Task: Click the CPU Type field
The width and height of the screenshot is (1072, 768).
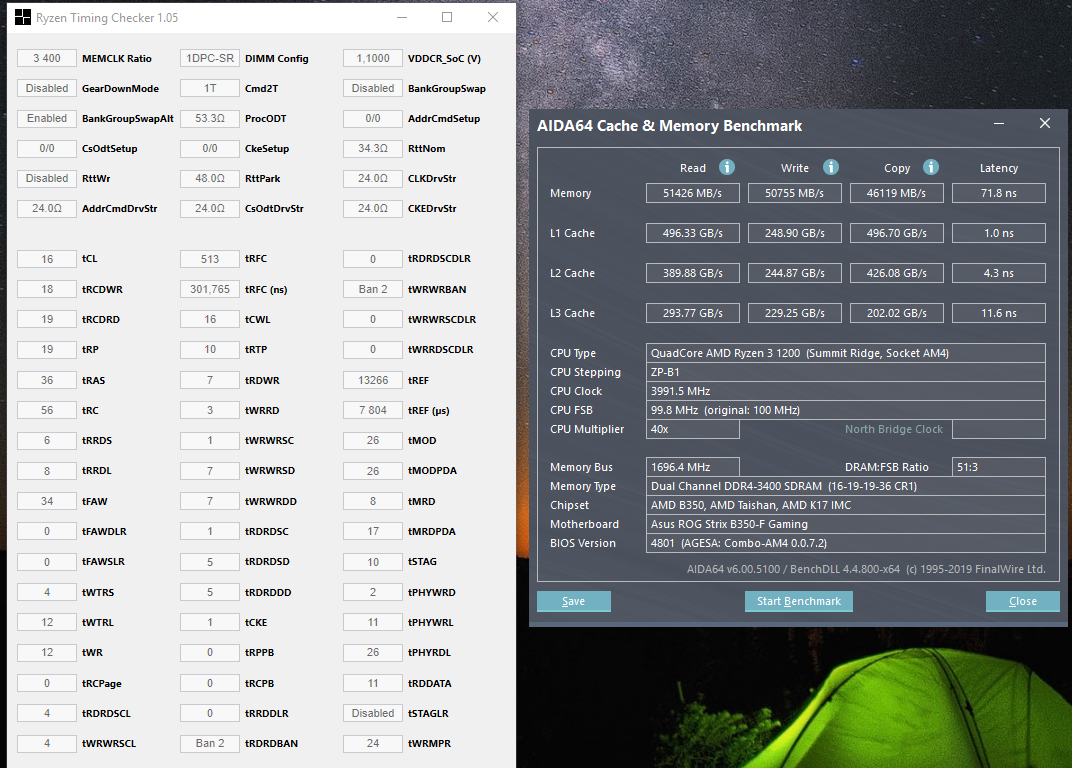Action: [846, 353]
